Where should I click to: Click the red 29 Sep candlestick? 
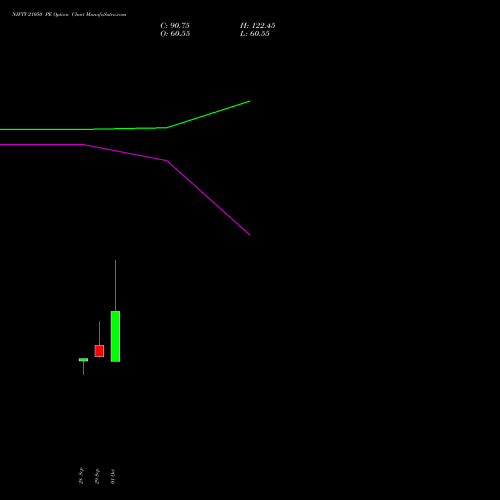pos(99,351)
